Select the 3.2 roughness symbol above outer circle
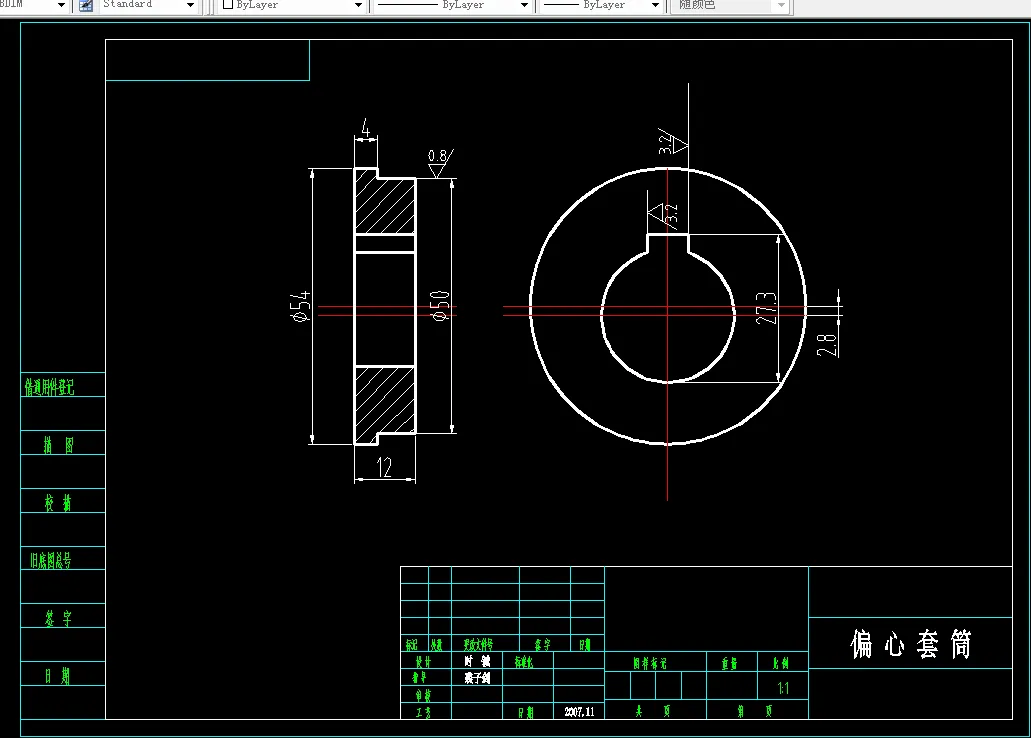 [x=673, y=141]
